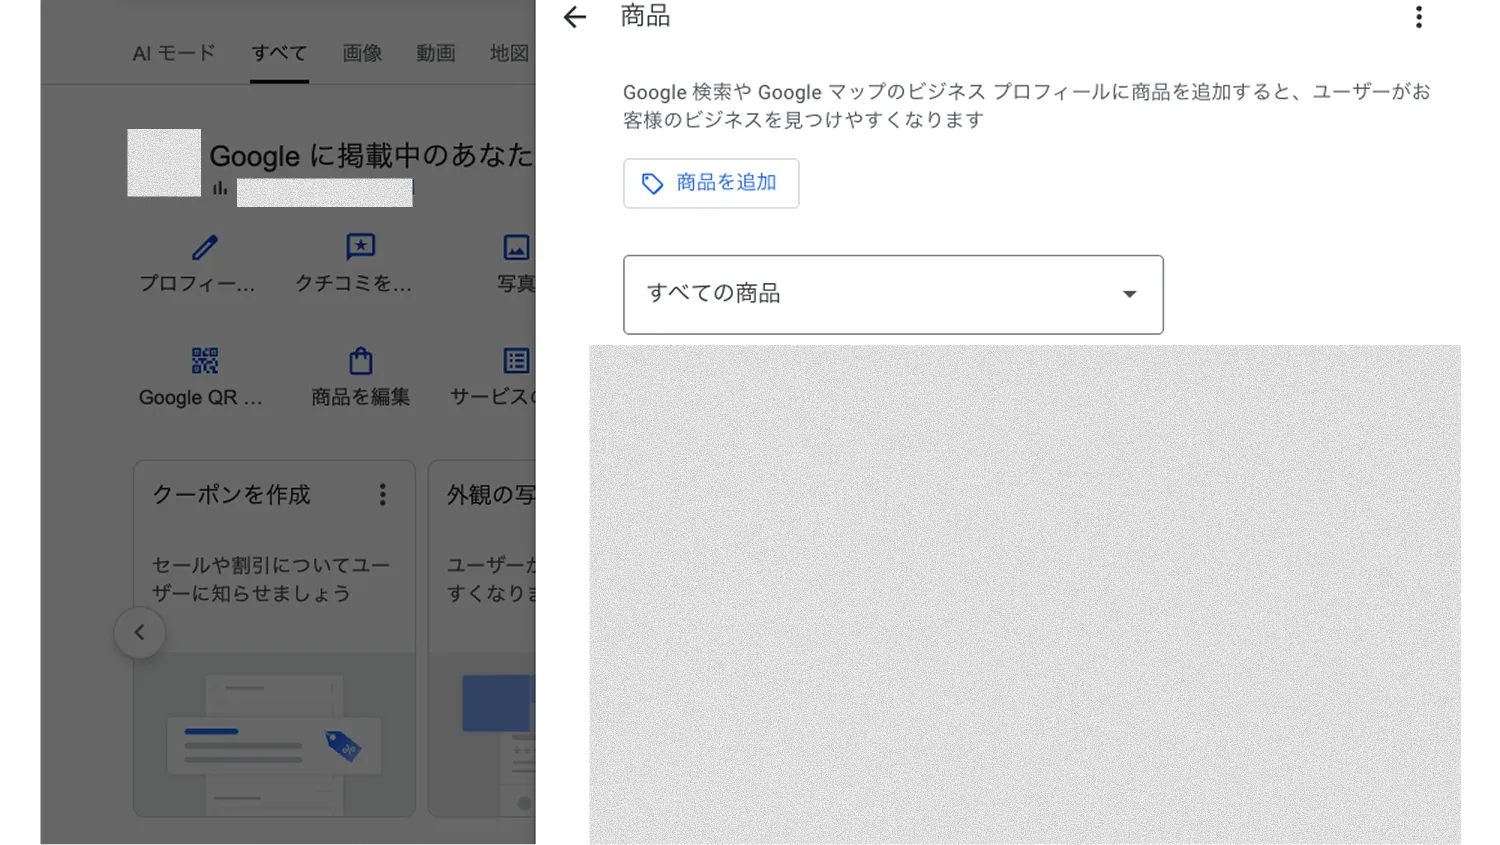Click the 商品を追加 button
The image size is (1500, 845).
click(x=711, y=183)
